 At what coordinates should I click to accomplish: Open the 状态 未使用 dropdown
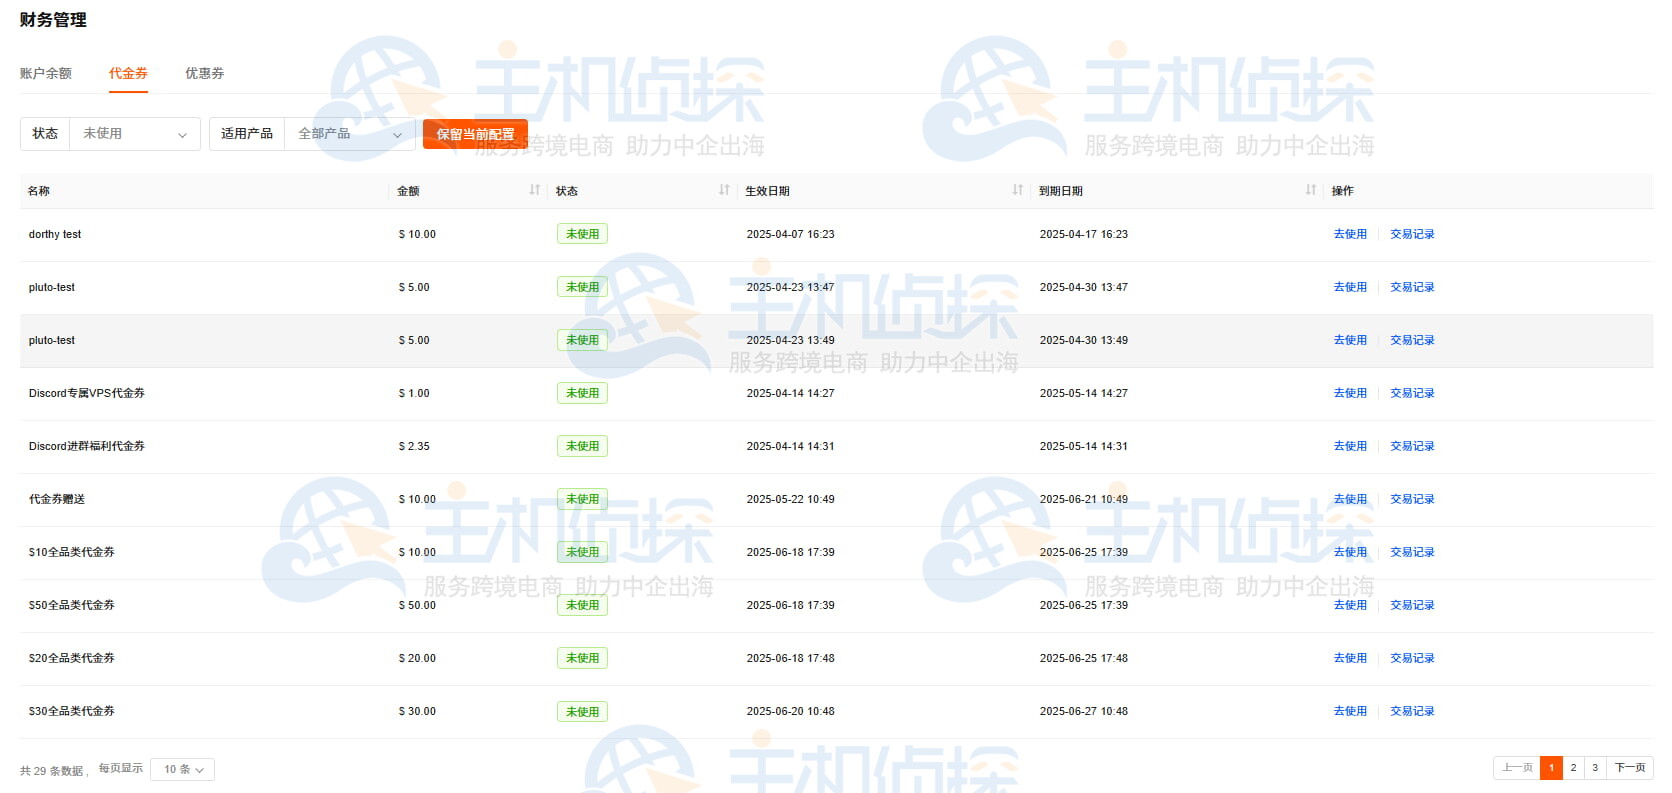point(134,134)
